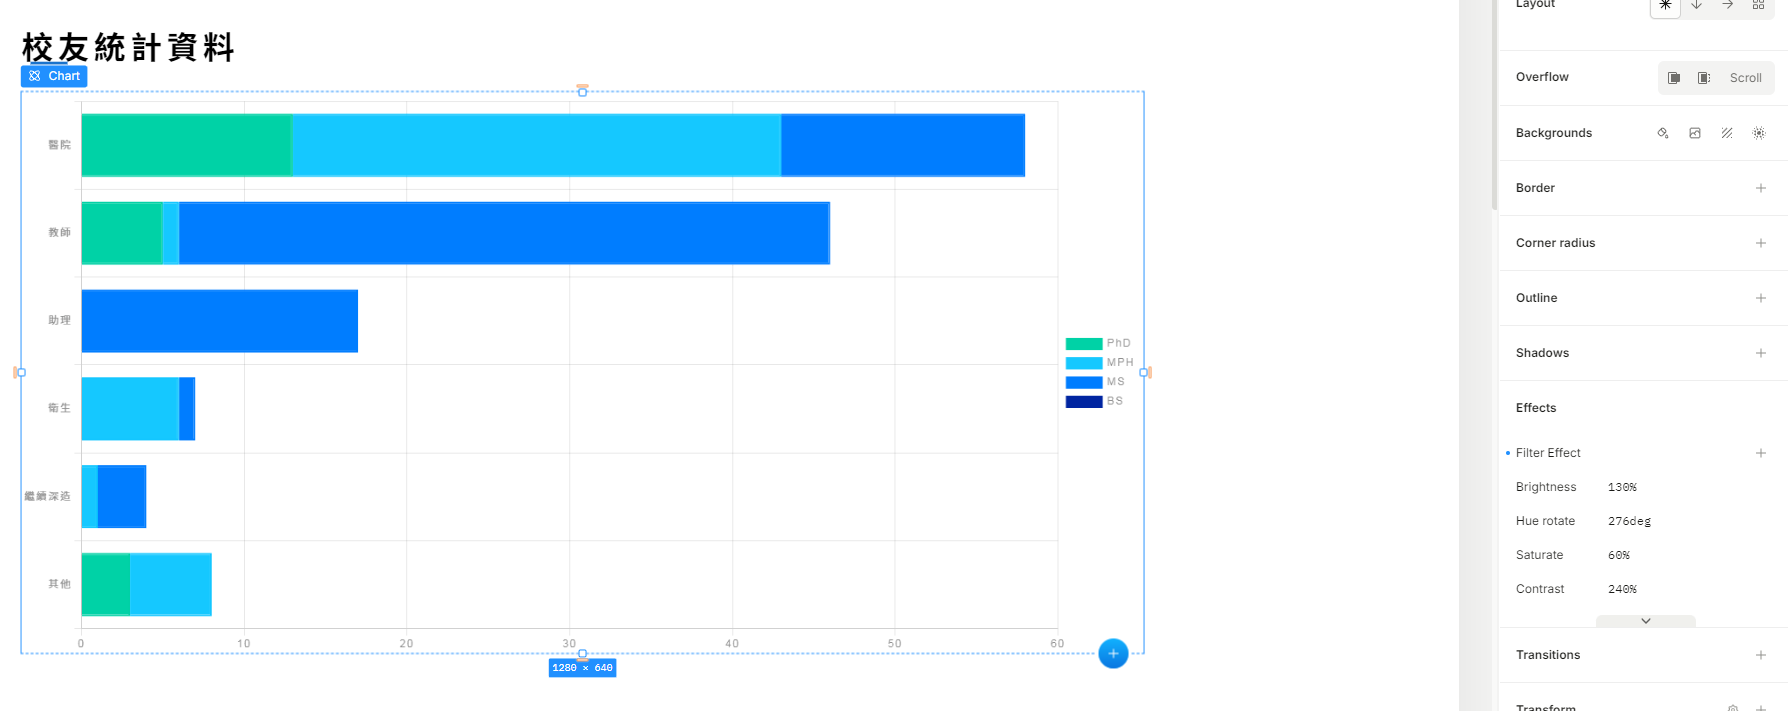Add a Corner radius
The height and width of the screenshot is (711, 1788).
click(1761, 243)
